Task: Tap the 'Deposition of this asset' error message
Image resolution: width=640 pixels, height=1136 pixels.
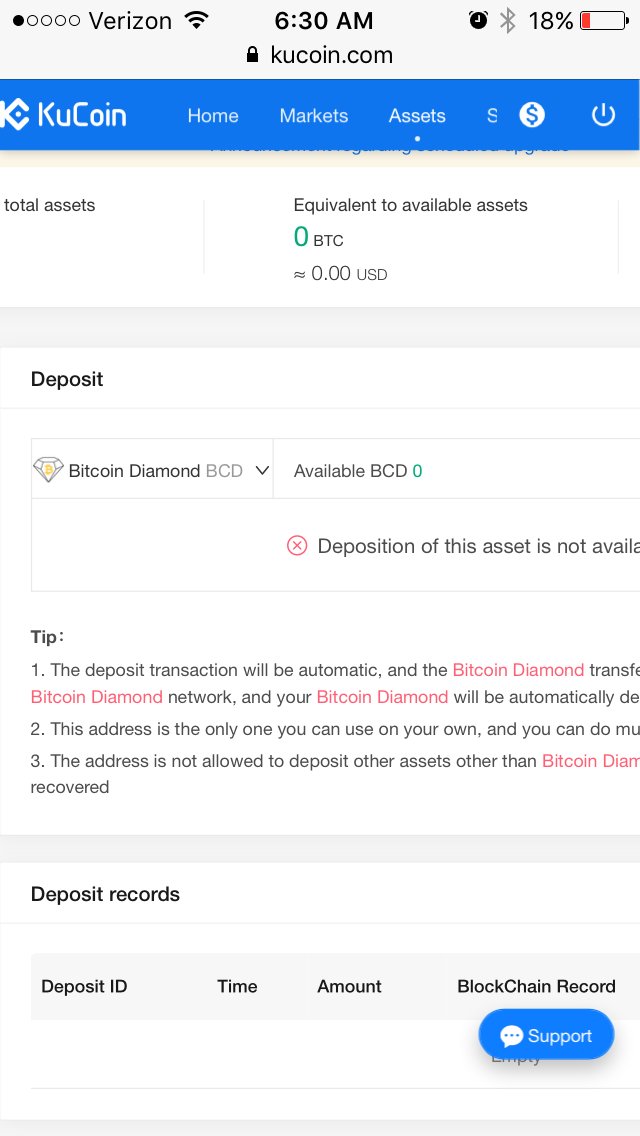Action: 478,546
